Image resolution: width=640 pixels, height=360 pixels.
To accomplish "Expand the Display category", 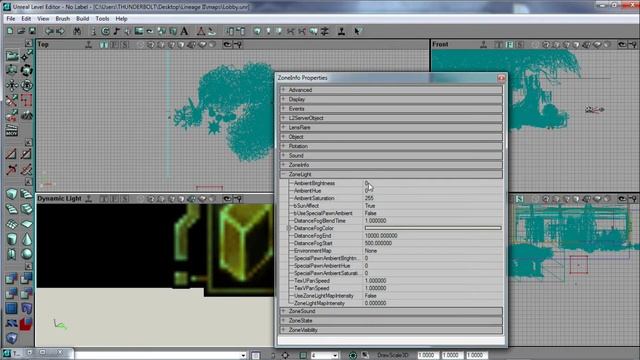I will (x=283, y=99).
